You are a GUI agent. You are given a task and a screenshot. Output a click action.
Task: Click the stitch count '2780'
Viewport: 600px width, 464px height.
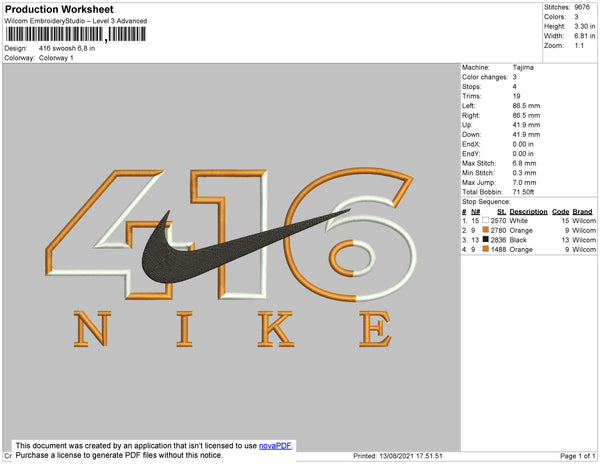click(x=498, y=230)
